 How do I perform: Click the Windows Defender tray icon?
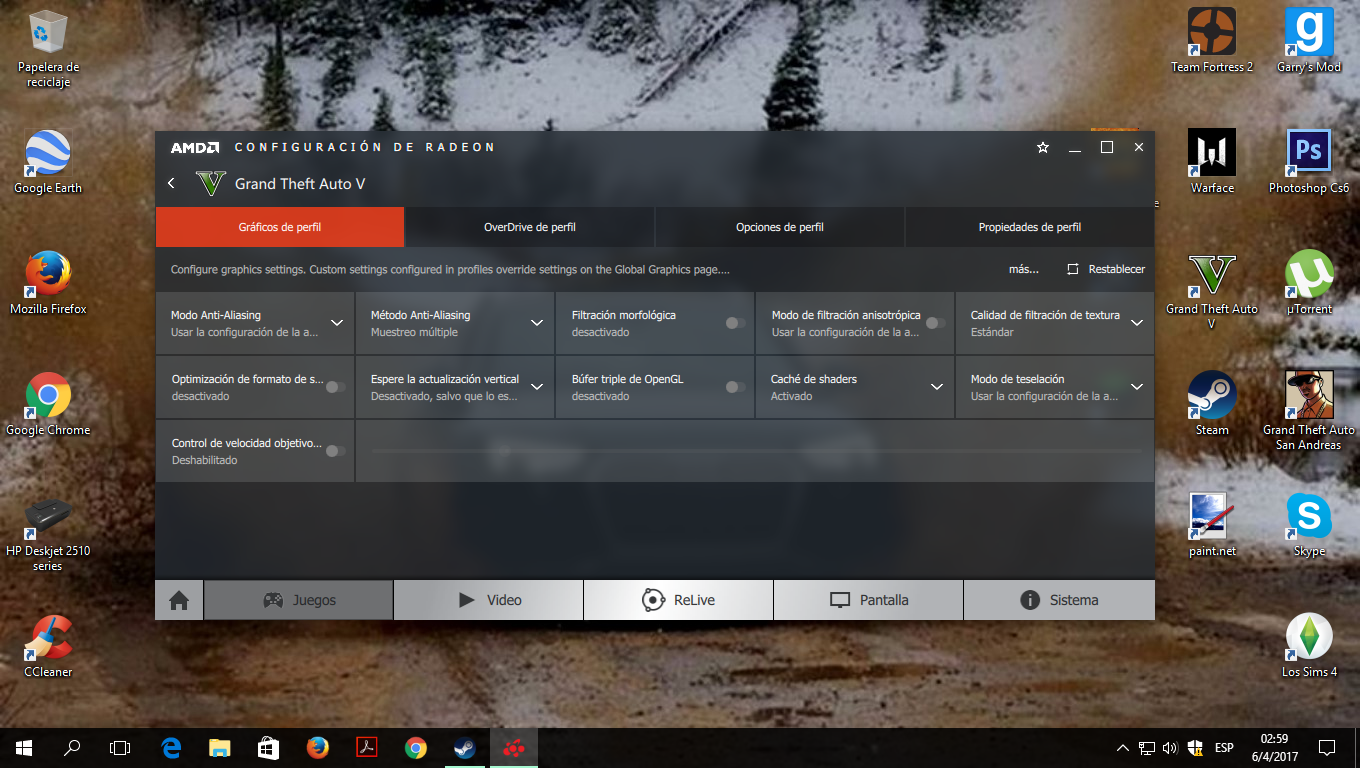point(1195,747)
